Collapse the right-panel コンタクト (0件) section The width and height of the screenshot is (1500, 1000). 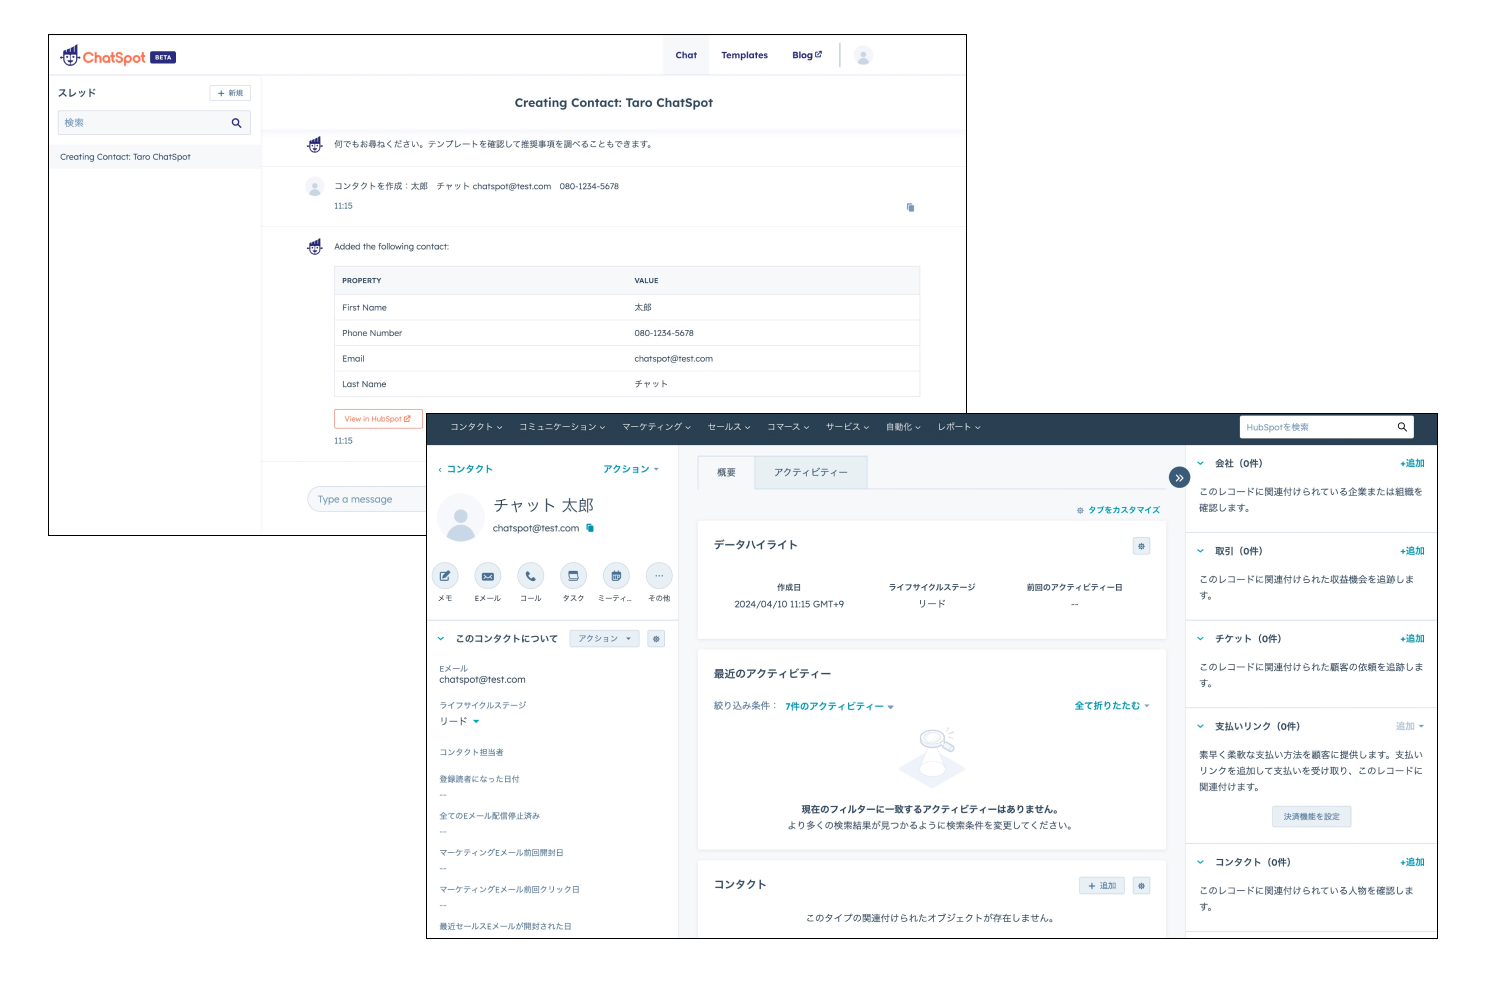(1201, 862)
